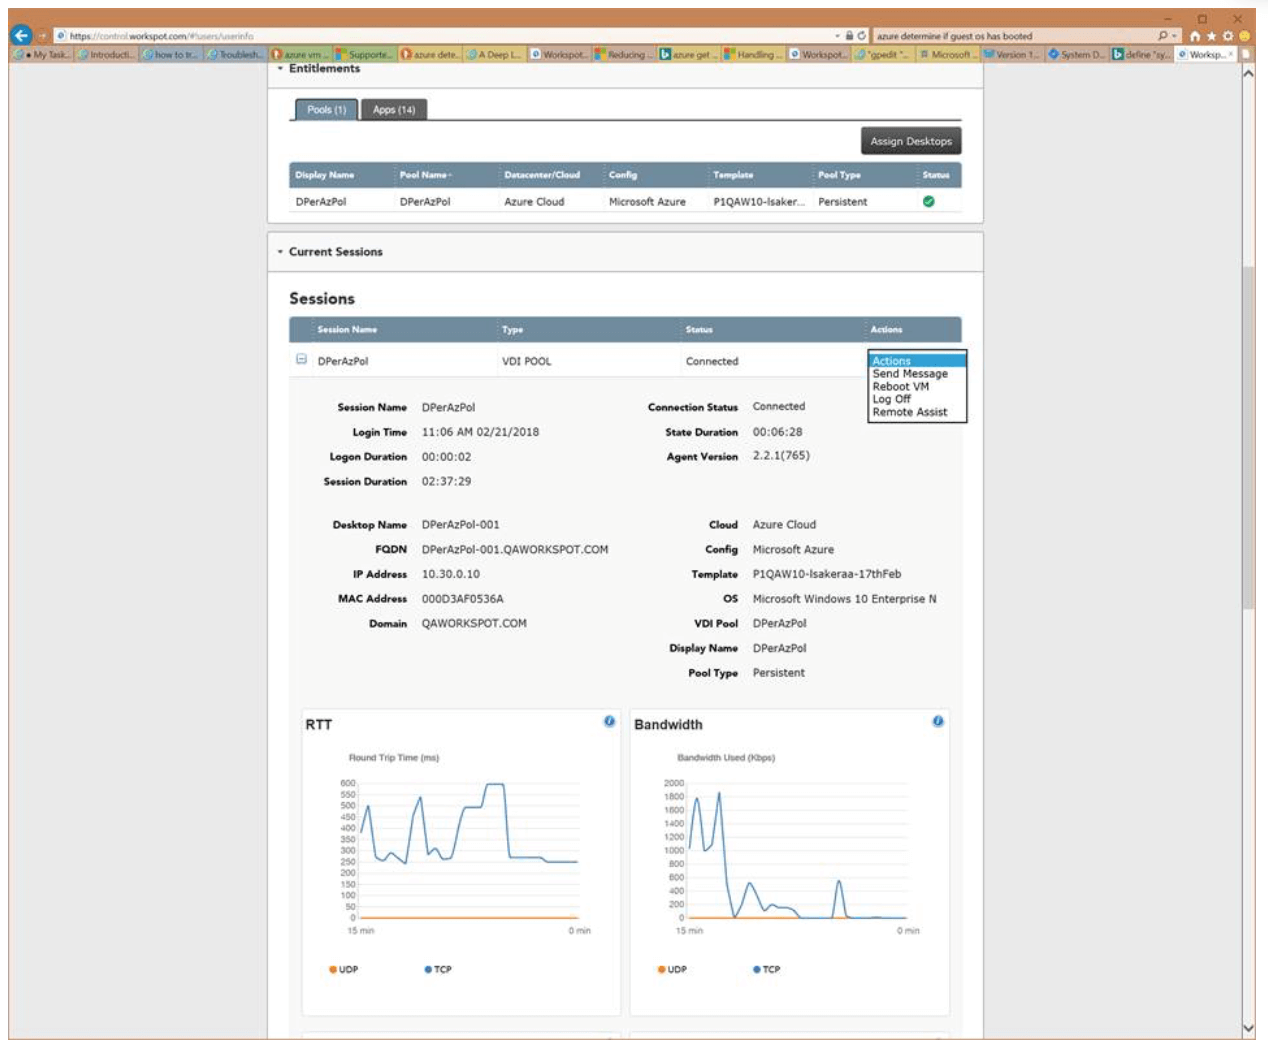Choose Remote Assist in the Actions list
This screenshot has height=1052, width=1268.
pyautogui.click(x=909, y=412)
